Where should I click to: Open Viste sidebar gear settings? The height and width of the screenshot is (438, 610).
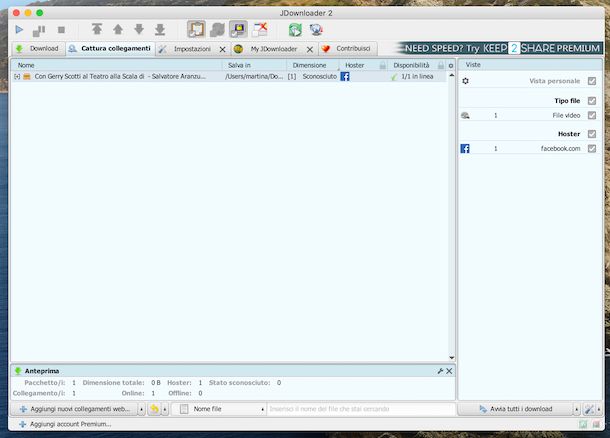pos(465,81)
